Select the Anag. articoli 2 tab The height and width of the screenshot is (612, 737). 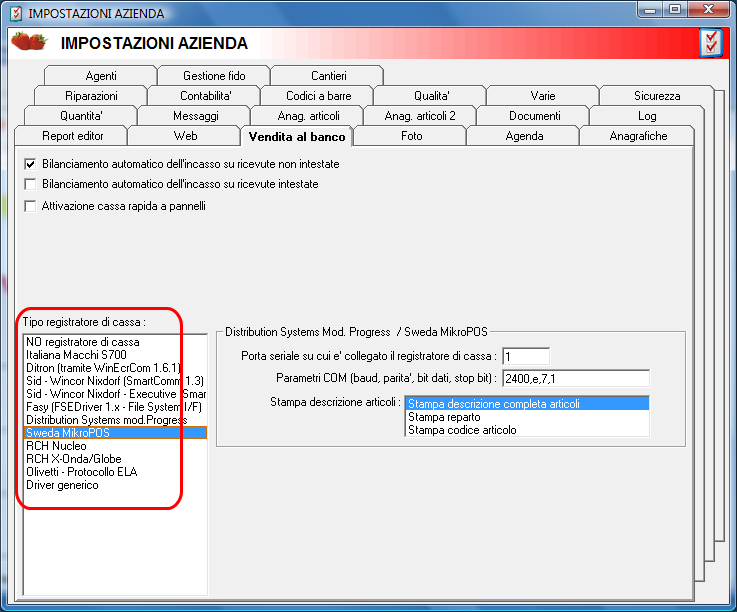(x=420, y=116)
